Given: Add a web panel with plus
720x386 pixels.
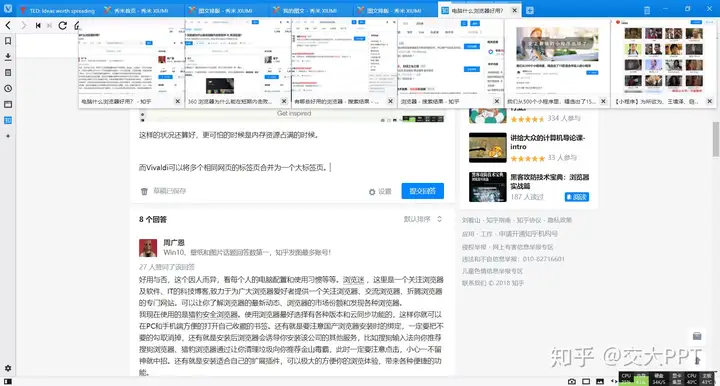Looking at the screenshot, I should click(x=8, y=136).
